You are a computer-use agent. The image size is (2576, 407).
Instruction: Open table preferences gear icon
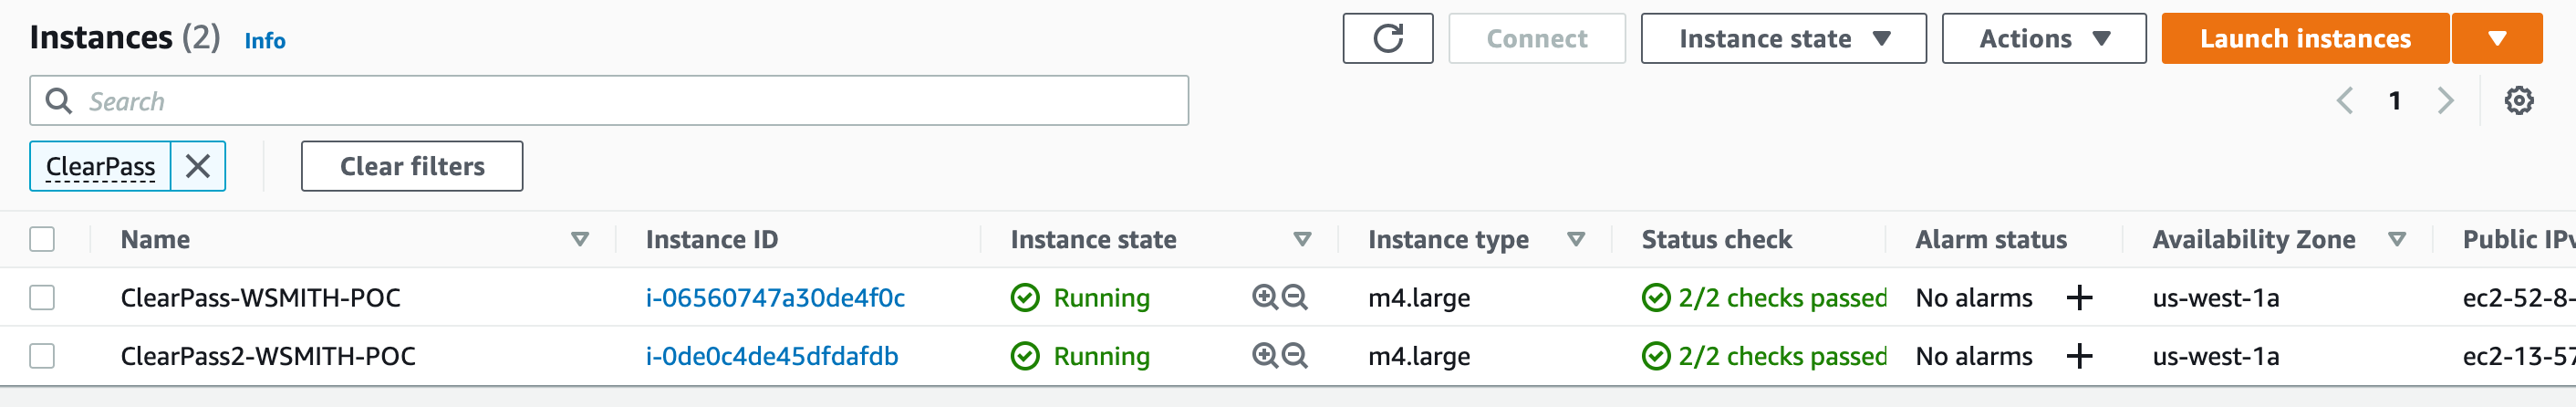(x=2518, y=101)
